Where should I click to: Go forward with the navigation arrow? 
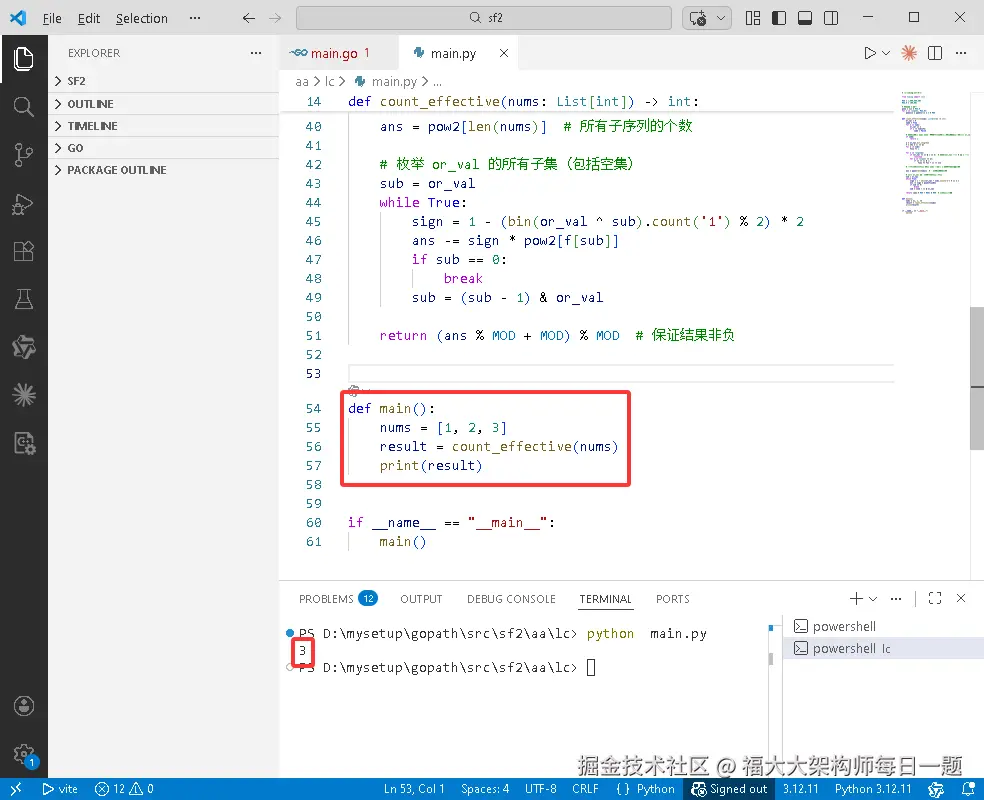(275, 18)
